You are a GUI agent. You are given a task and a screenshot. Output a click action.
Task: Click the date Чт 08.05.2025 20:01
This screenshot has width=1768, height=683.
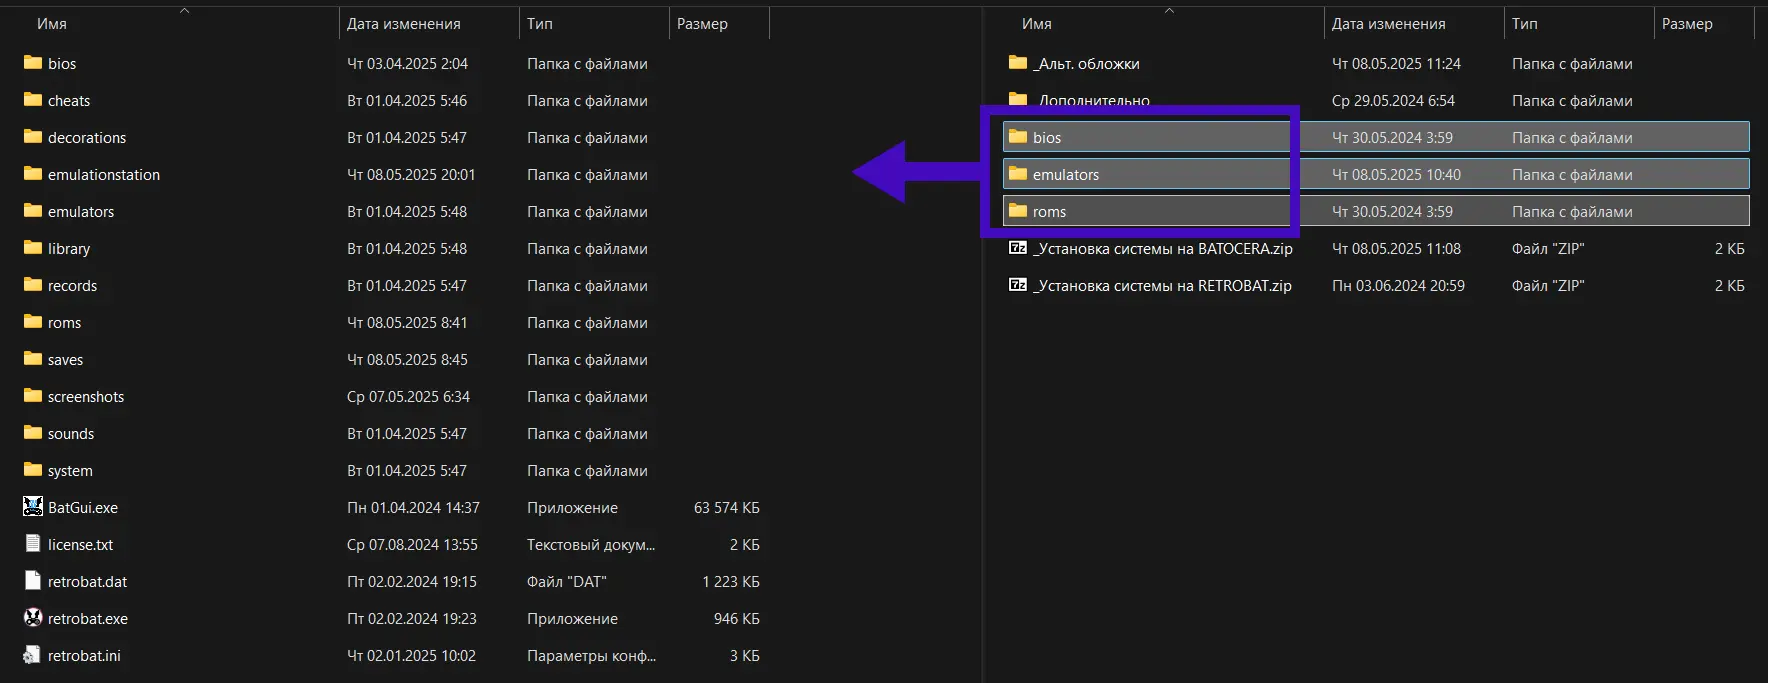(411, 174)
